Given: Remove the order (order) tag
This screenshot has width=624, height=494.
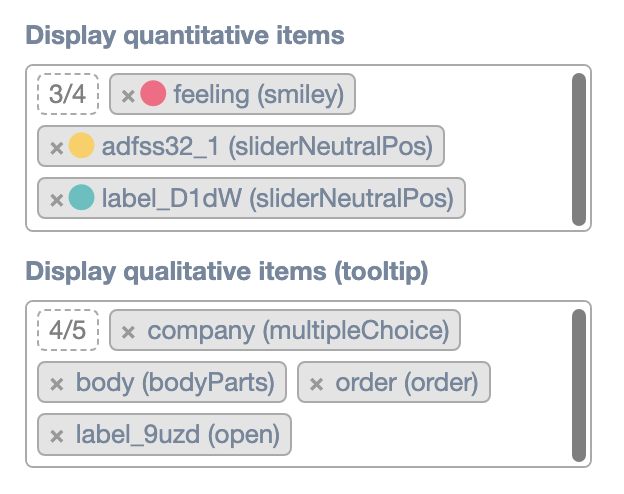Looking at the screenshot, I should coord(317,383).
